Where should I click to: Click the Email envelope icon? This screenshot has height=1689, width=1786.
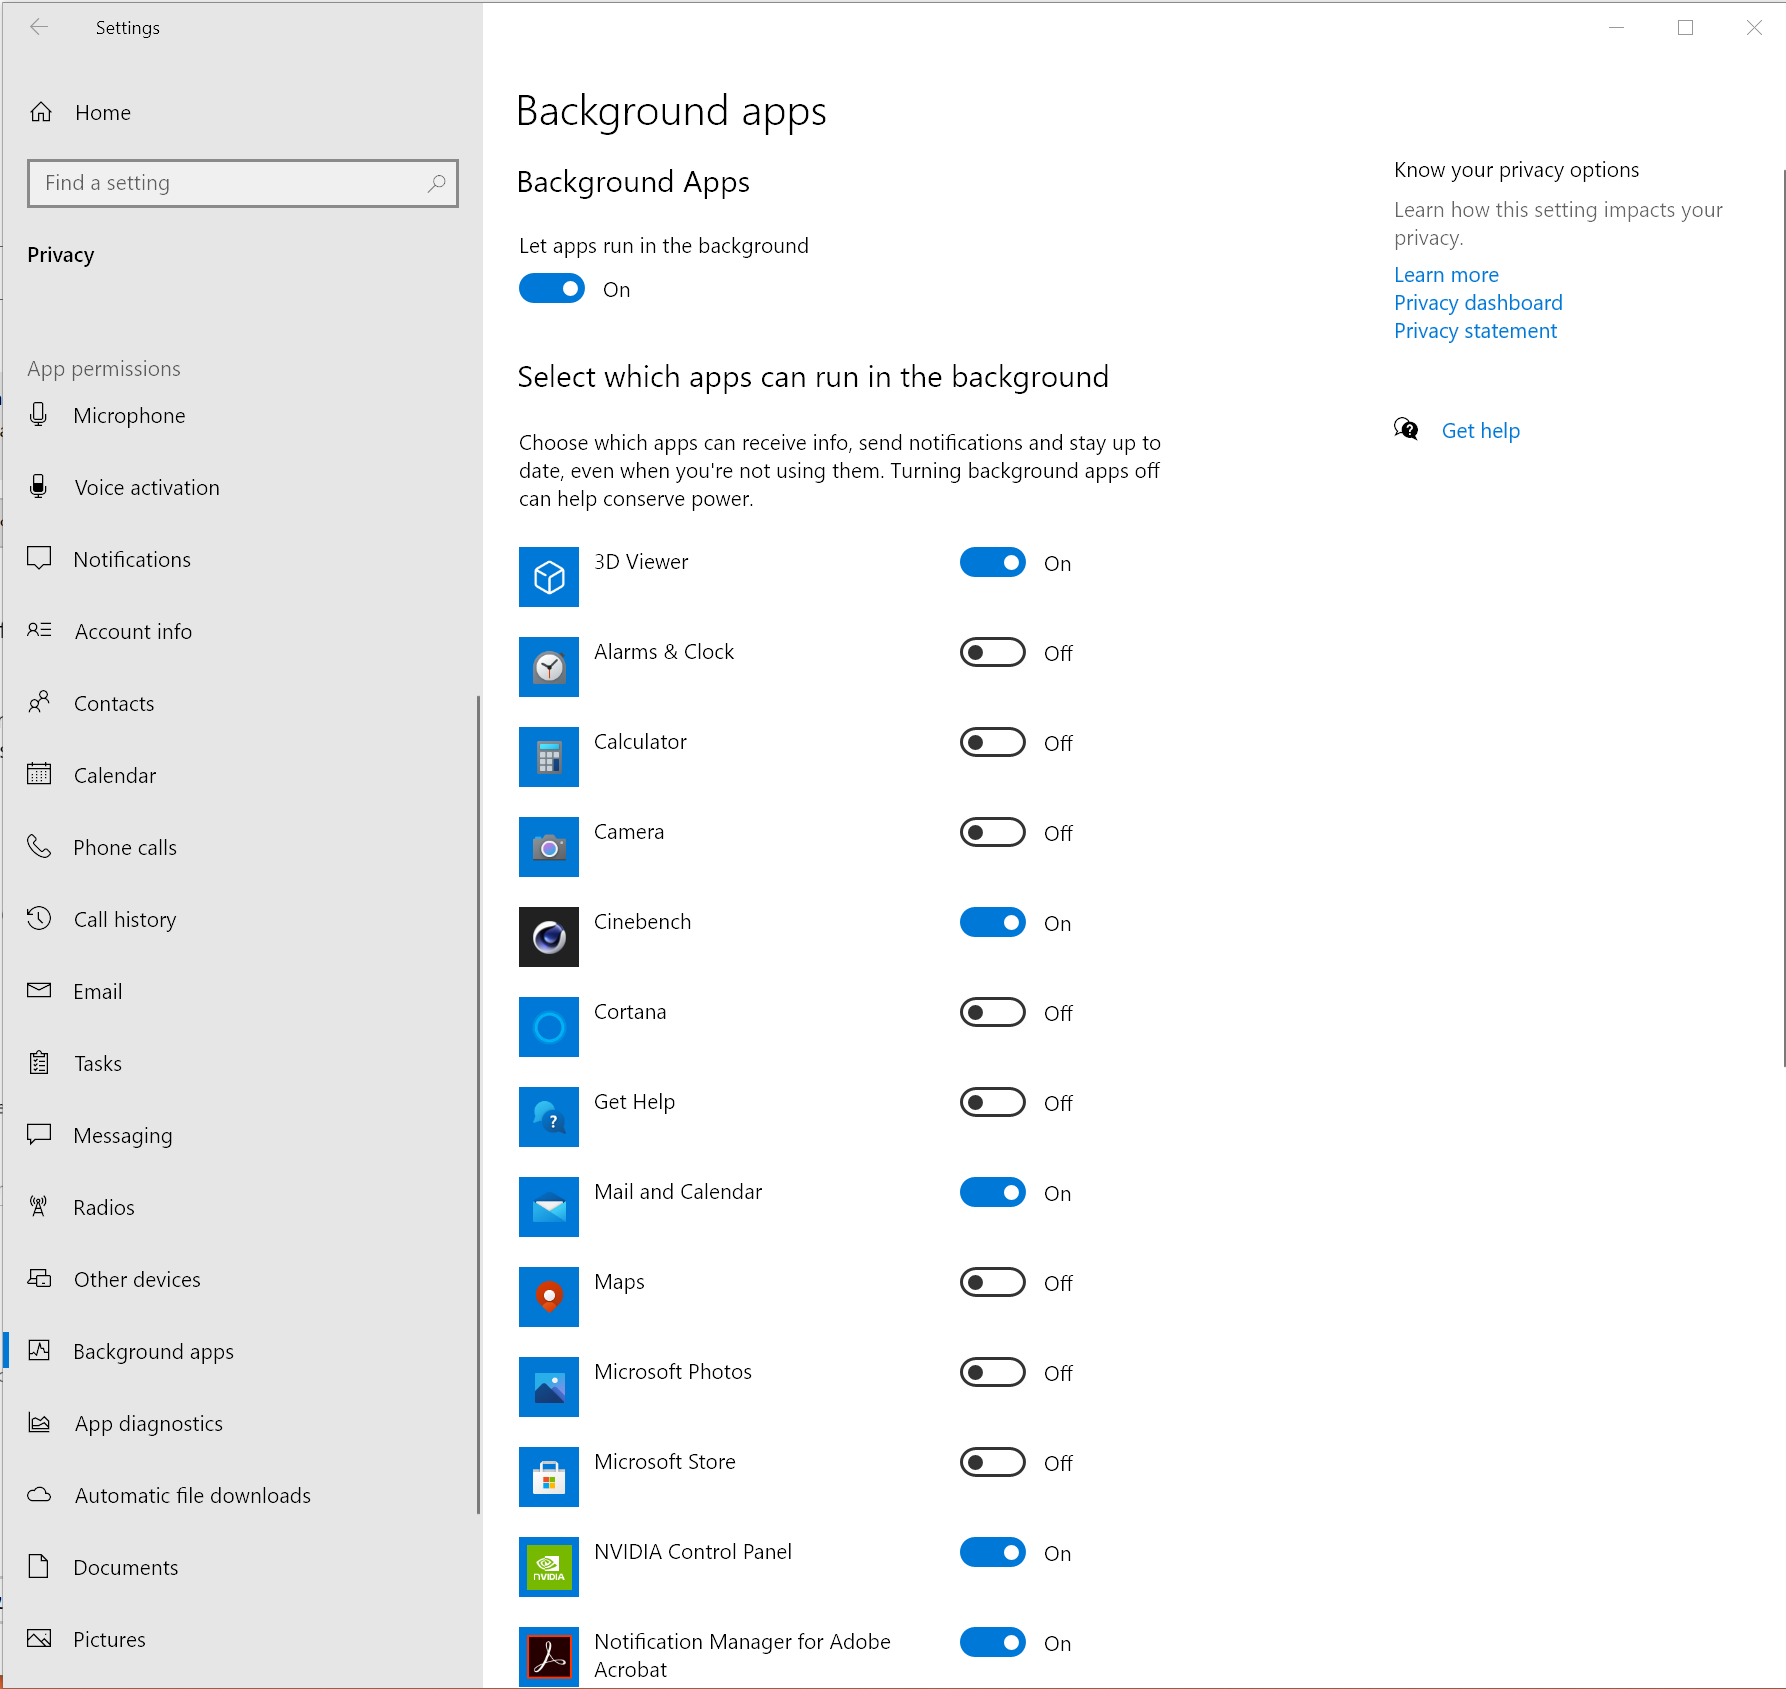click(x=39, y=990)
